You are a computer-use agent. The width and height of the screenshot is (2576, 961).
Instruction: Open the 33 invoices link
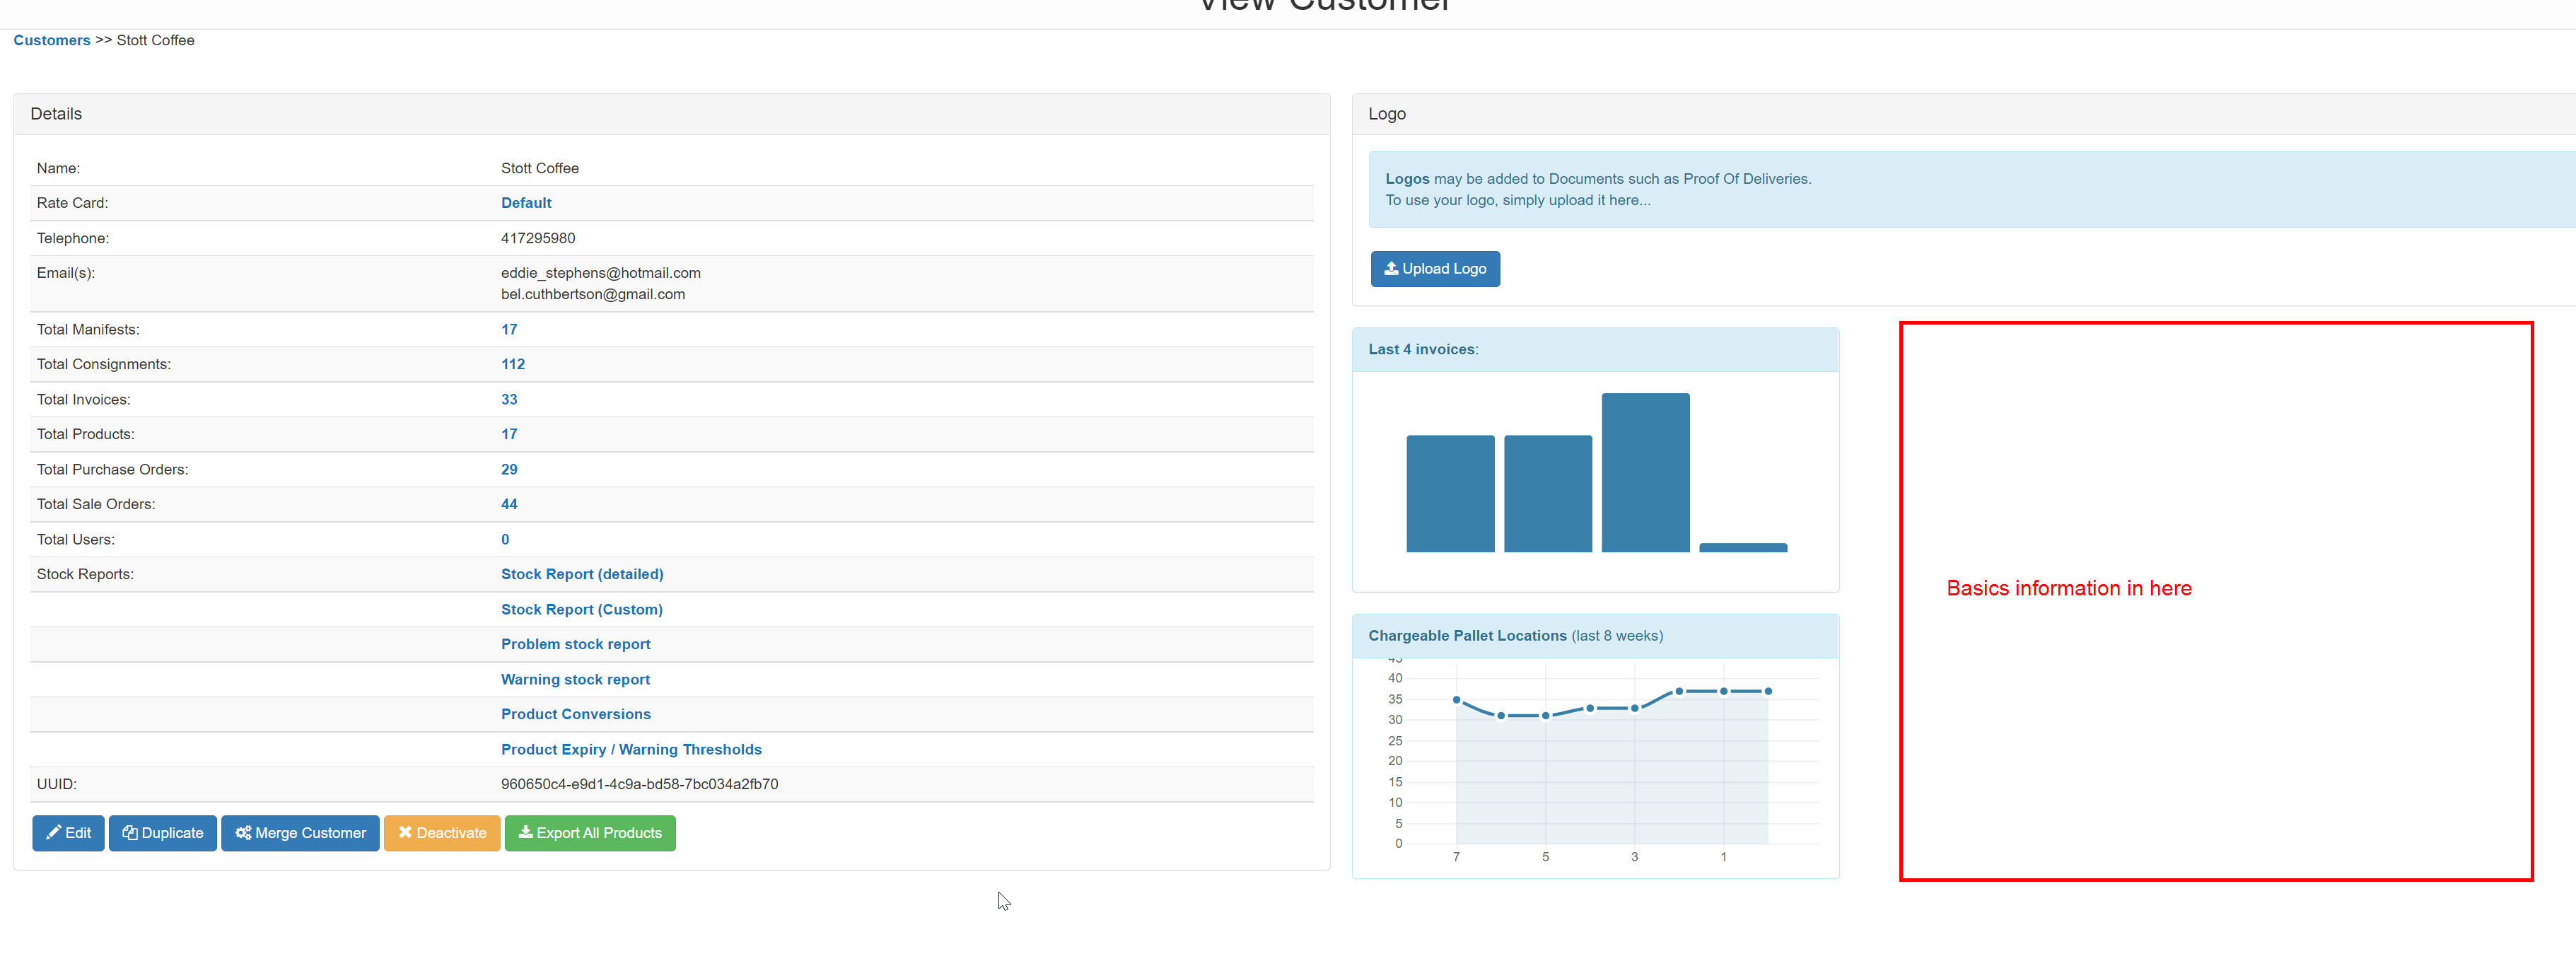(x=509, y=399)
